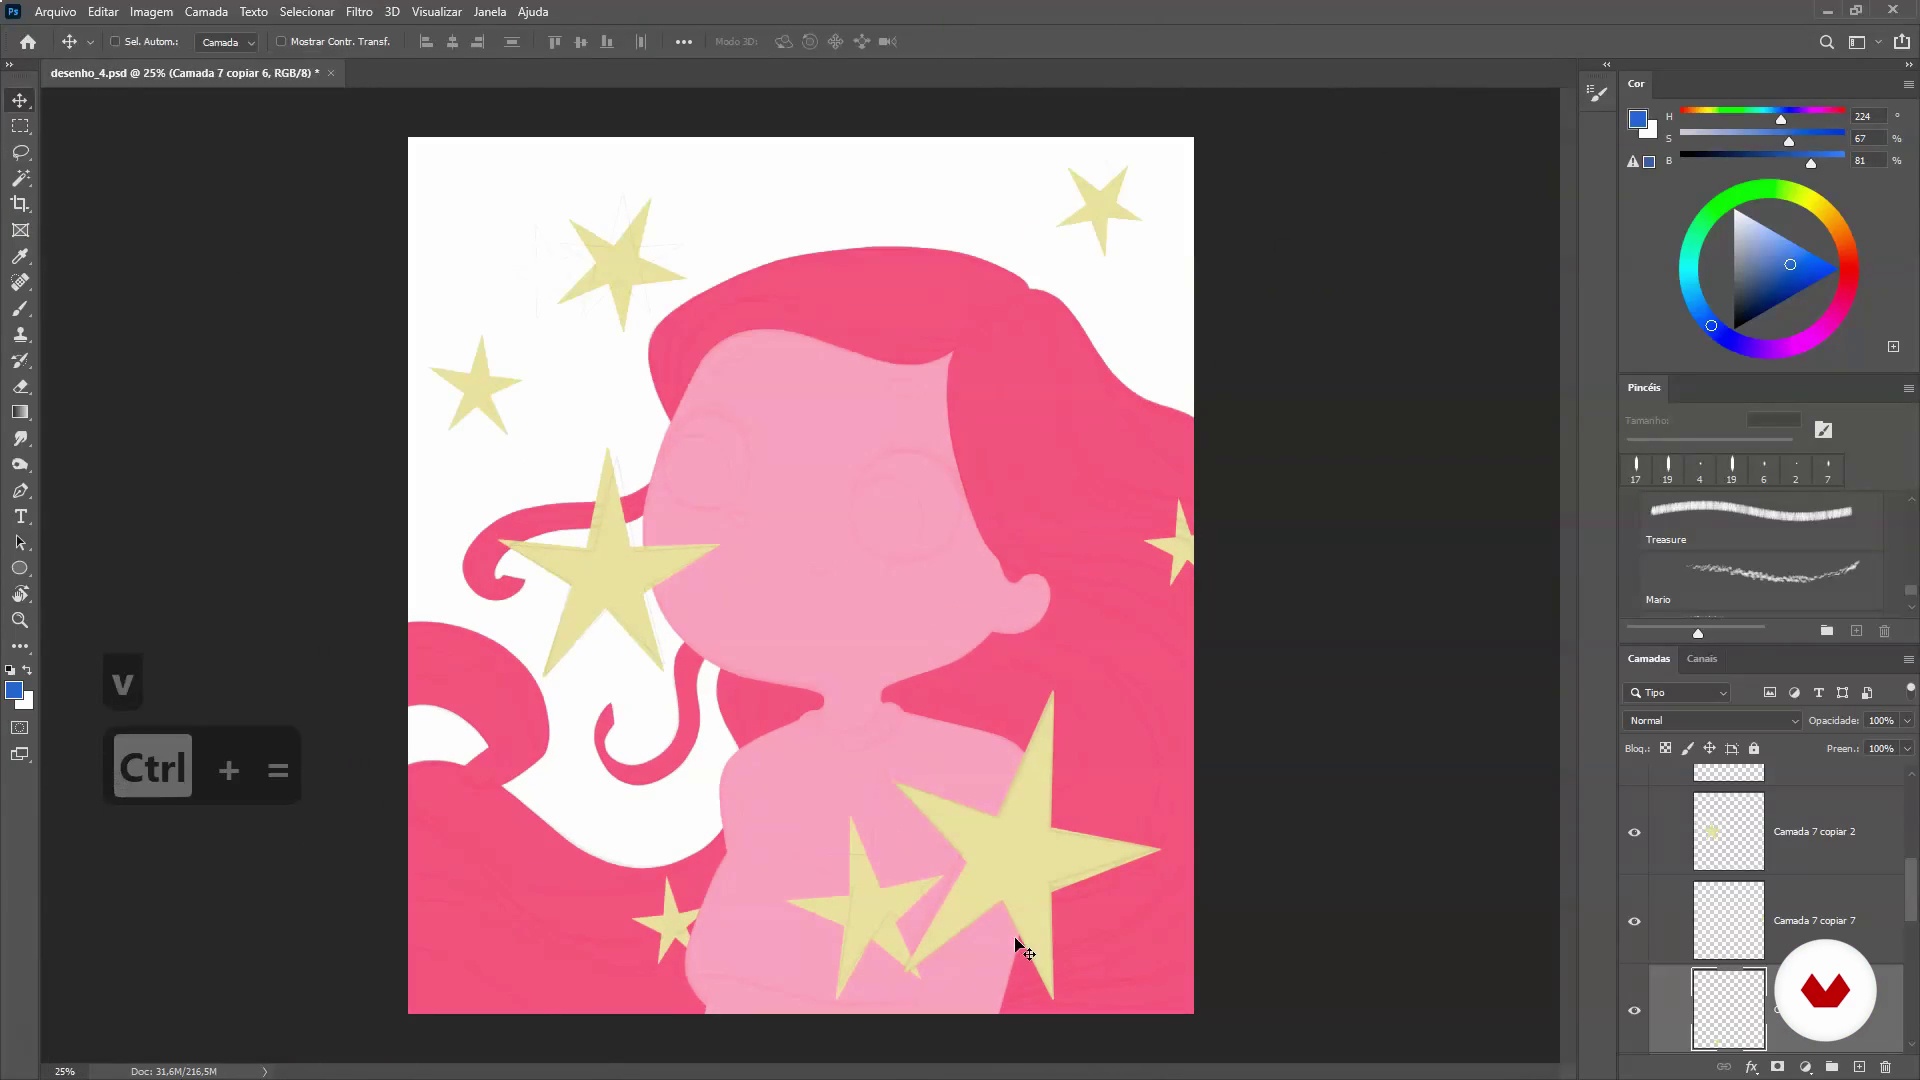Select the desenho_4.psd document tab

(x=185, y=73)
